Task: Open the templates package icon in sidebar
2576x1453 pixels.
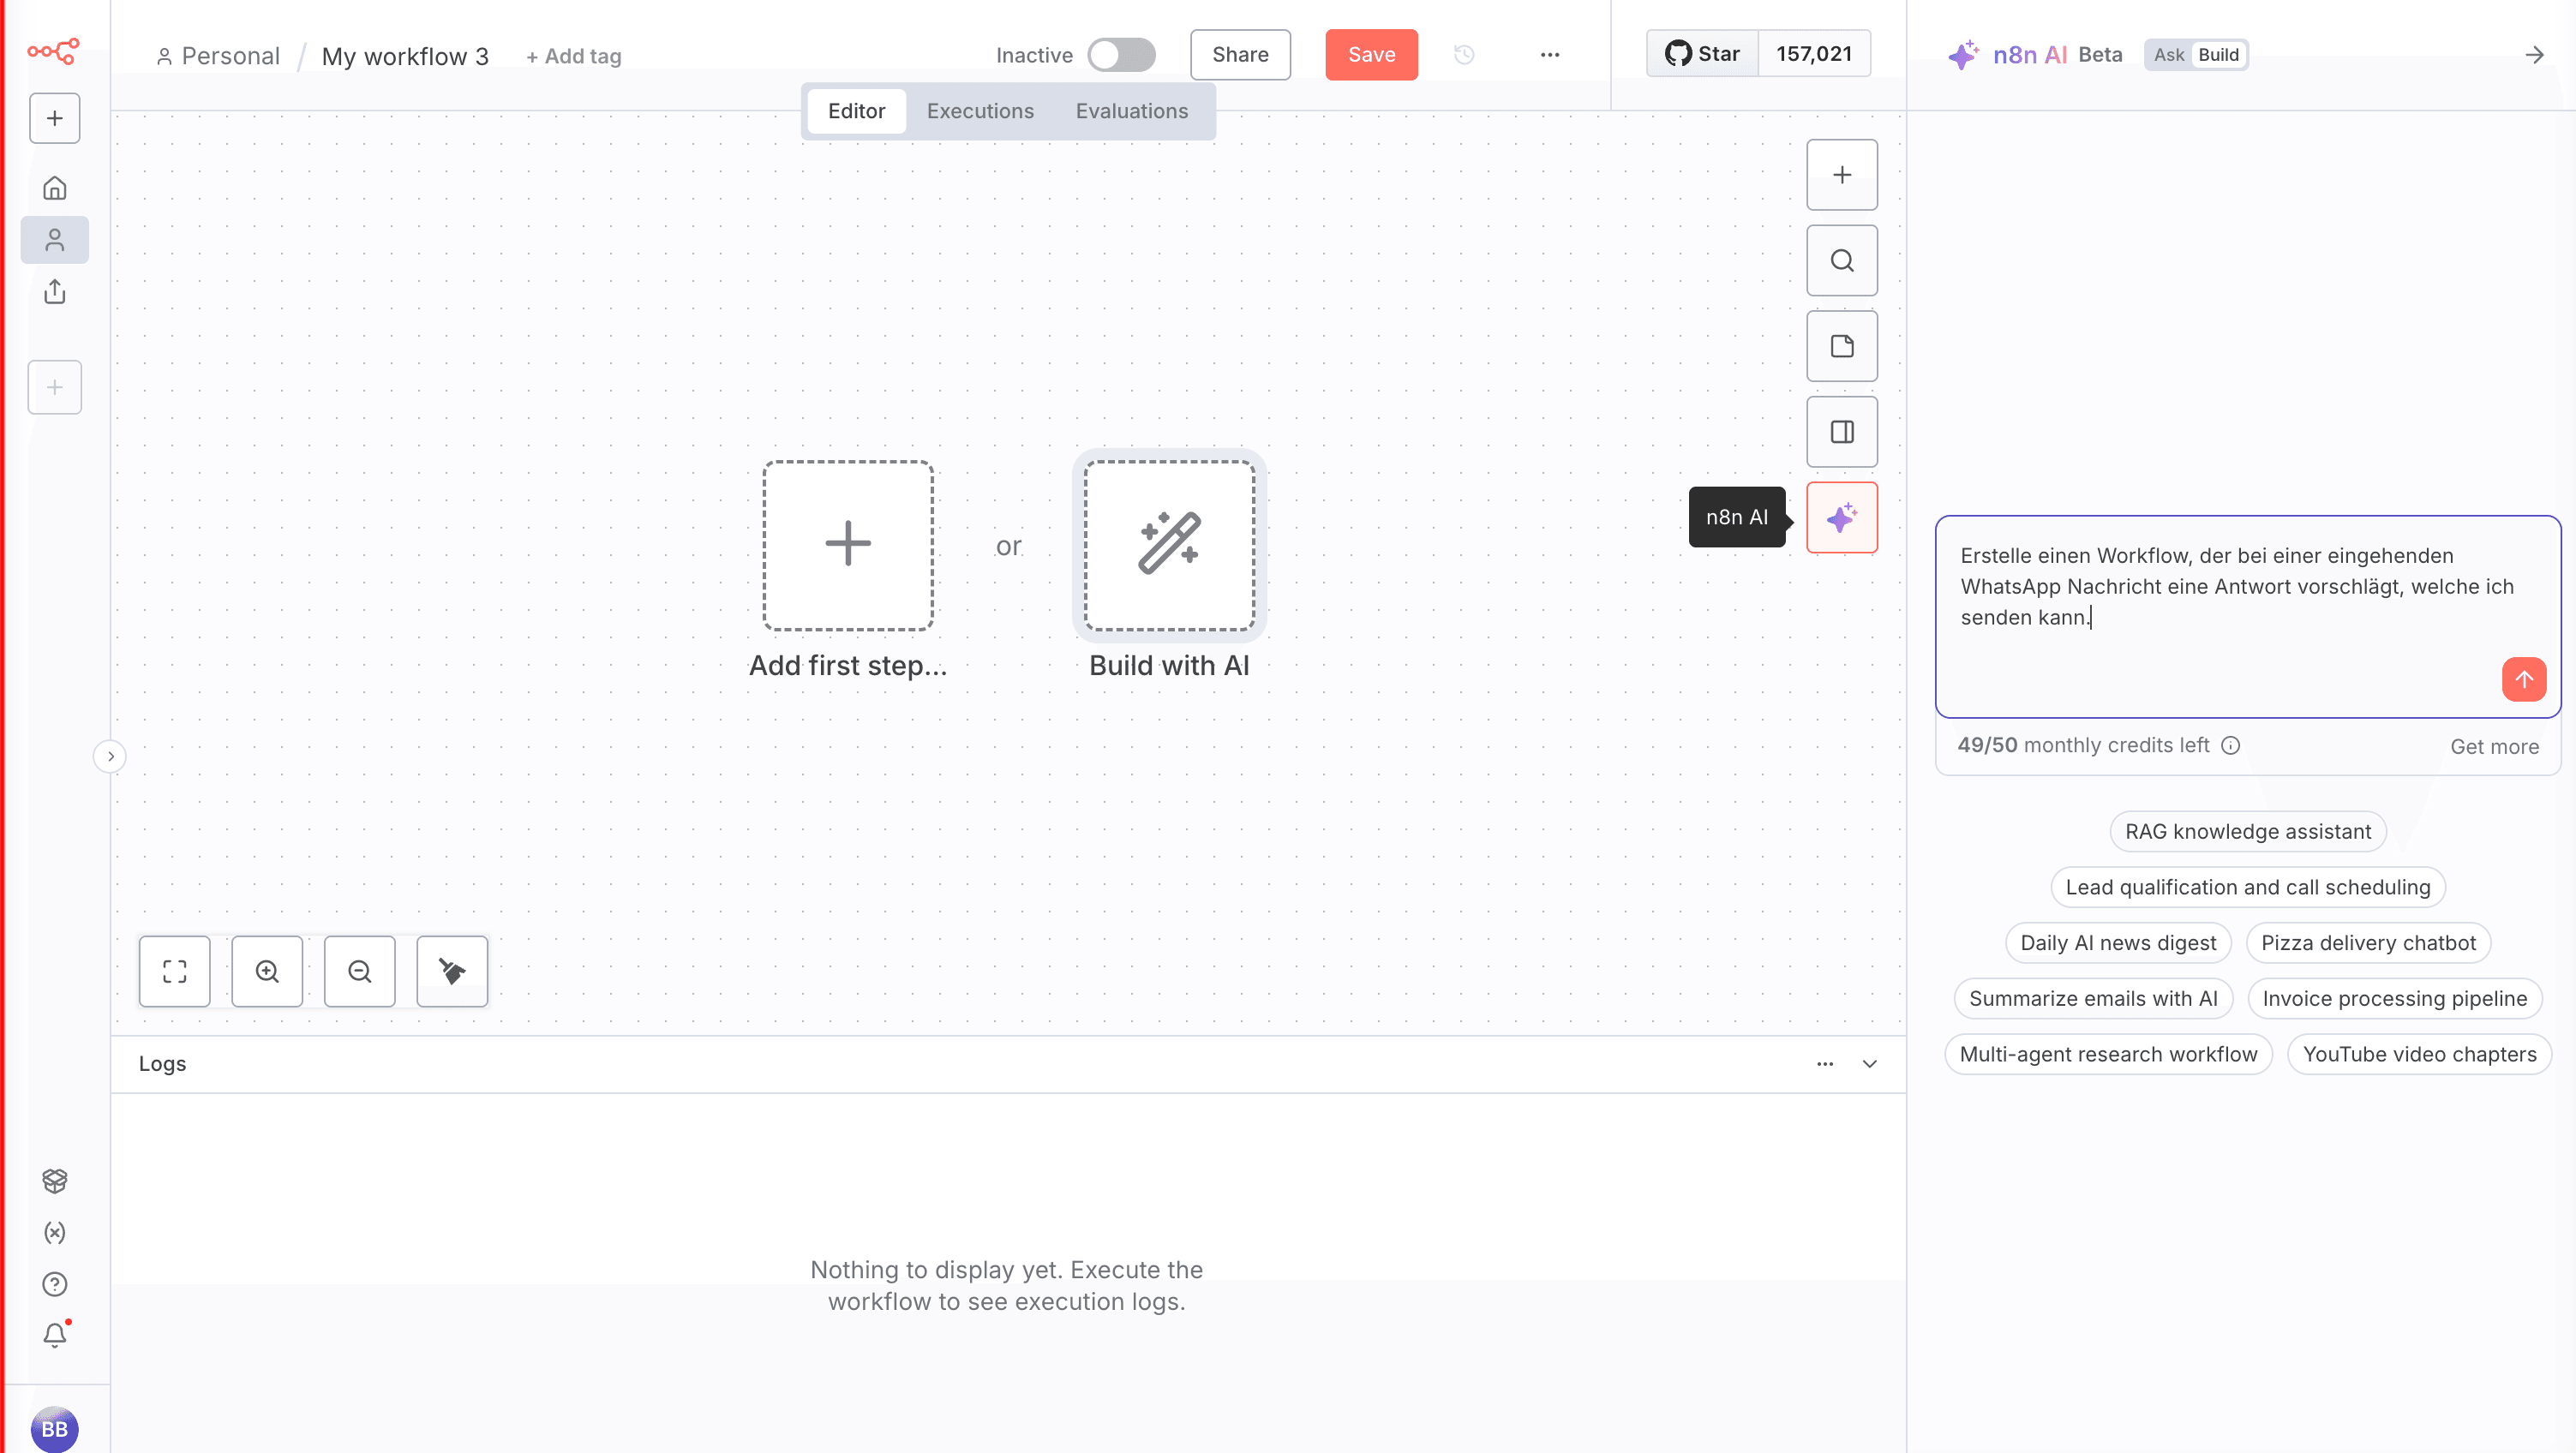Action: click(54, 1181)
